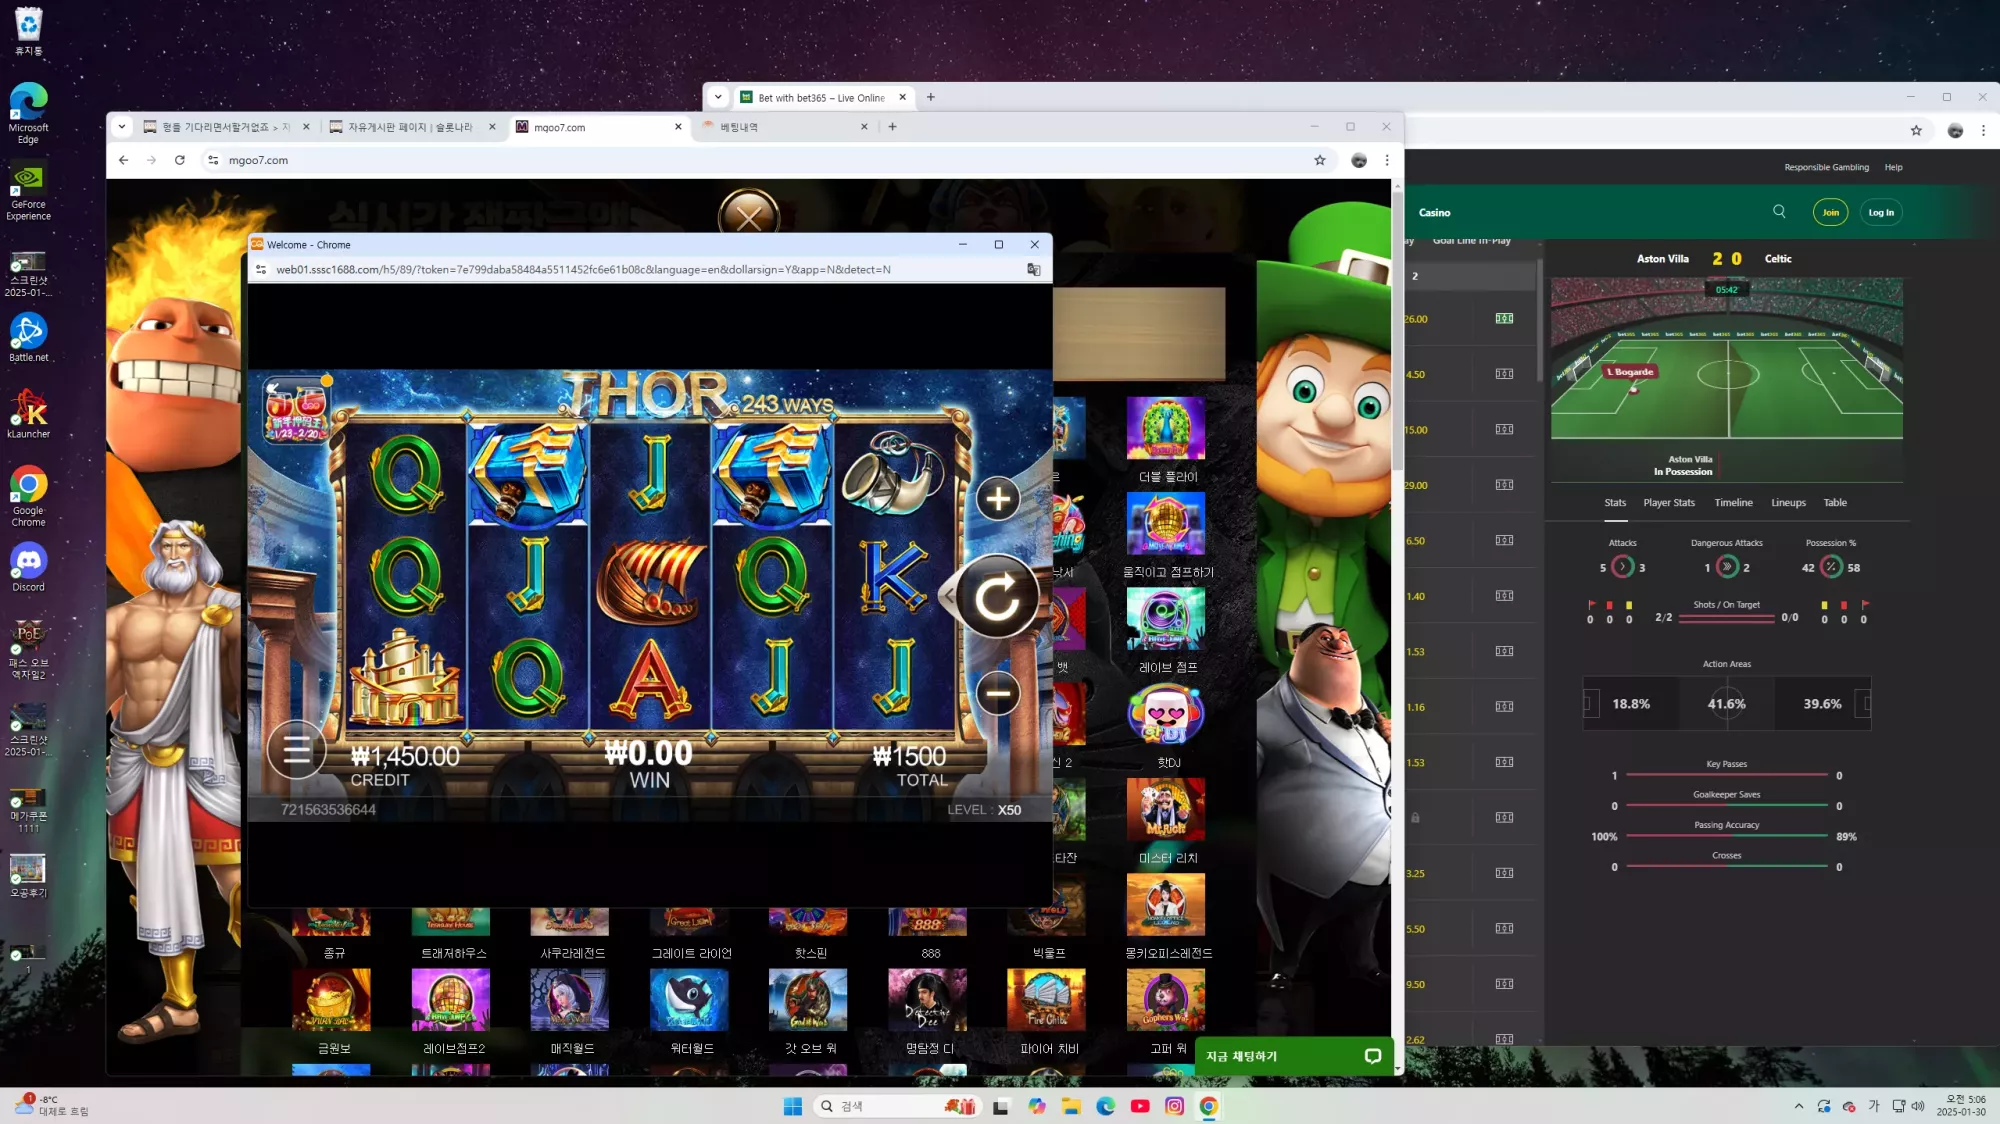Bookmark mgoo7.com with the star icon

(x=1320, y=160)
